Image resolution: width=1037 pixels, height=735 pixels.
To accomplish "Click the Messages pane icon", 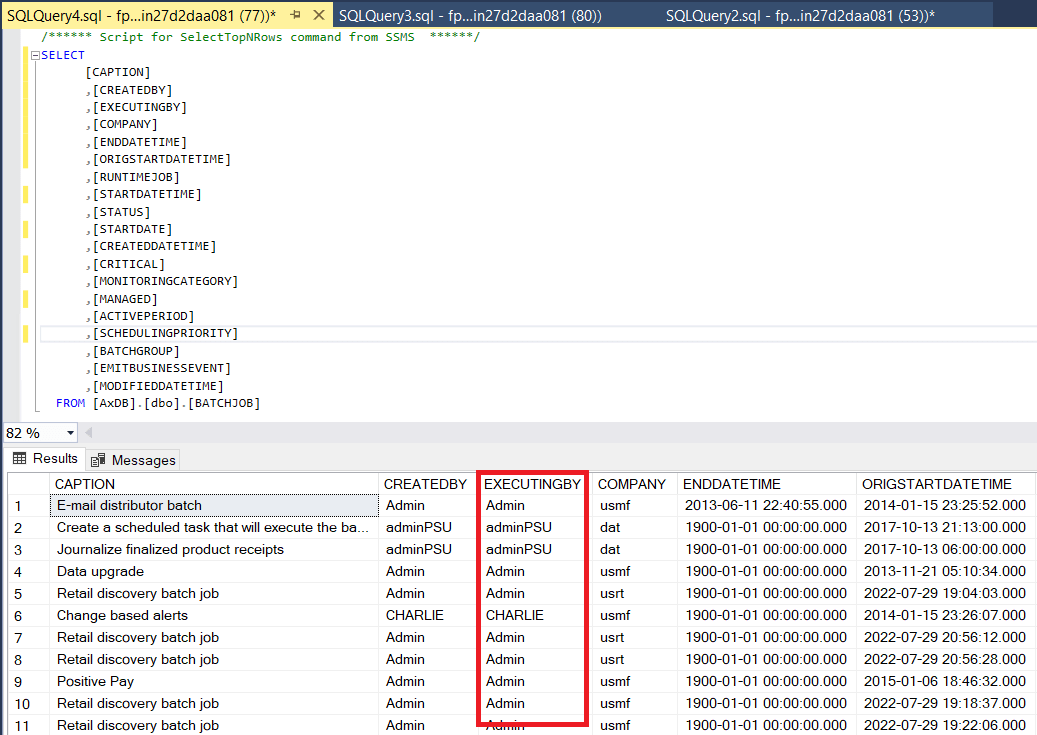I will 96,459.
